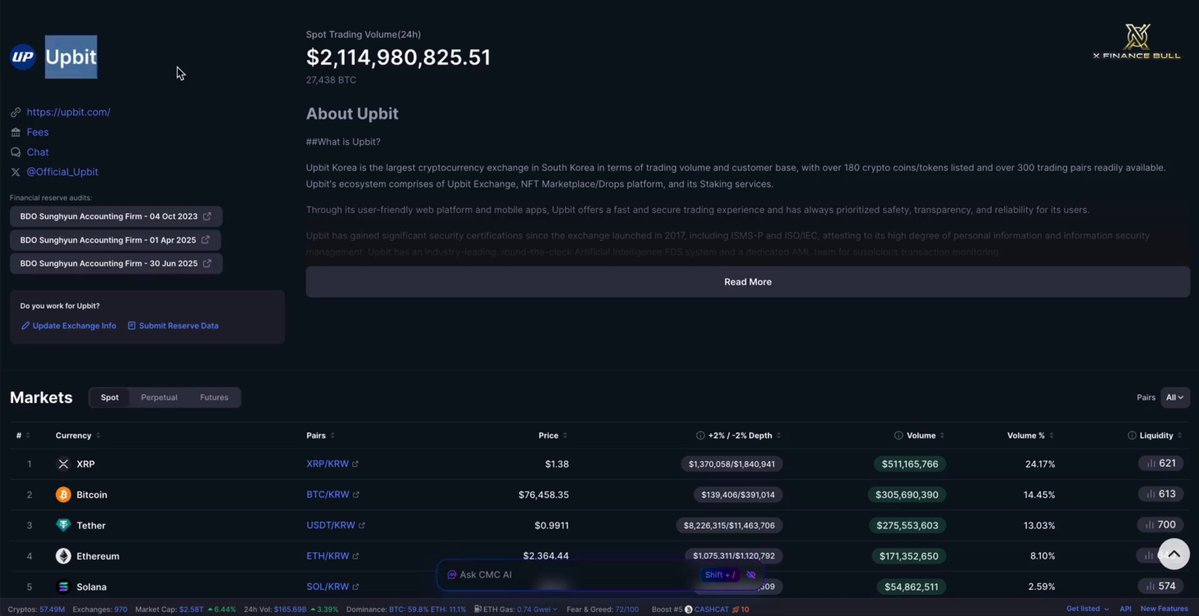
Task: Click the Bitcoin coin icon
Action: point(63,494)
